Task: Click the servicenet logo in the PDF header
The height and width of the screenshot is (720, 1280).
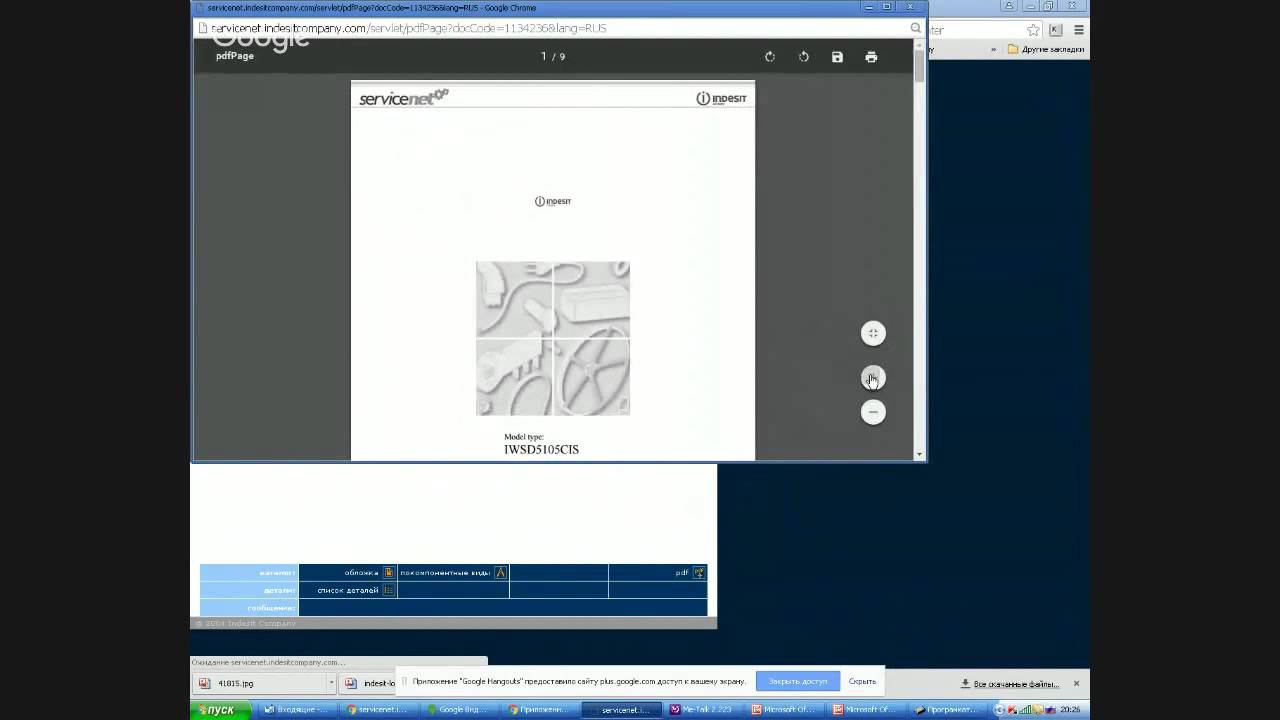Action: coord(404,97)
